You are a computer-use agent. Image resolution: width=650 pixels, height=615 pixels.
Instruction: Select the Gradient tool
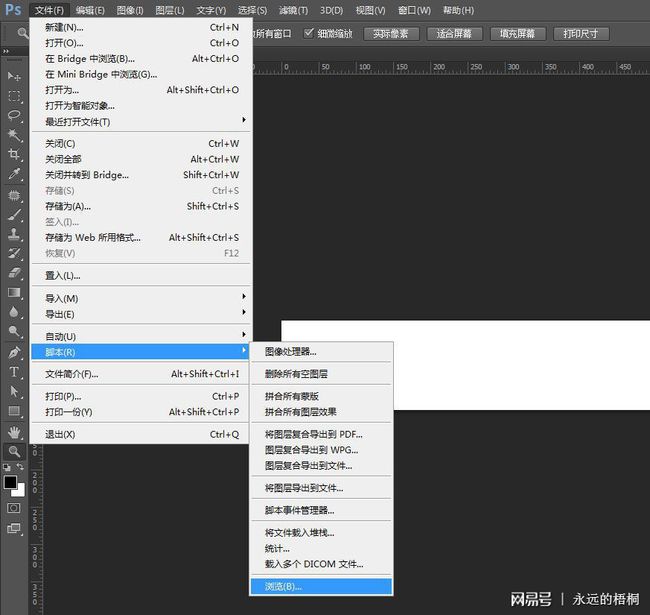[14, 293]
